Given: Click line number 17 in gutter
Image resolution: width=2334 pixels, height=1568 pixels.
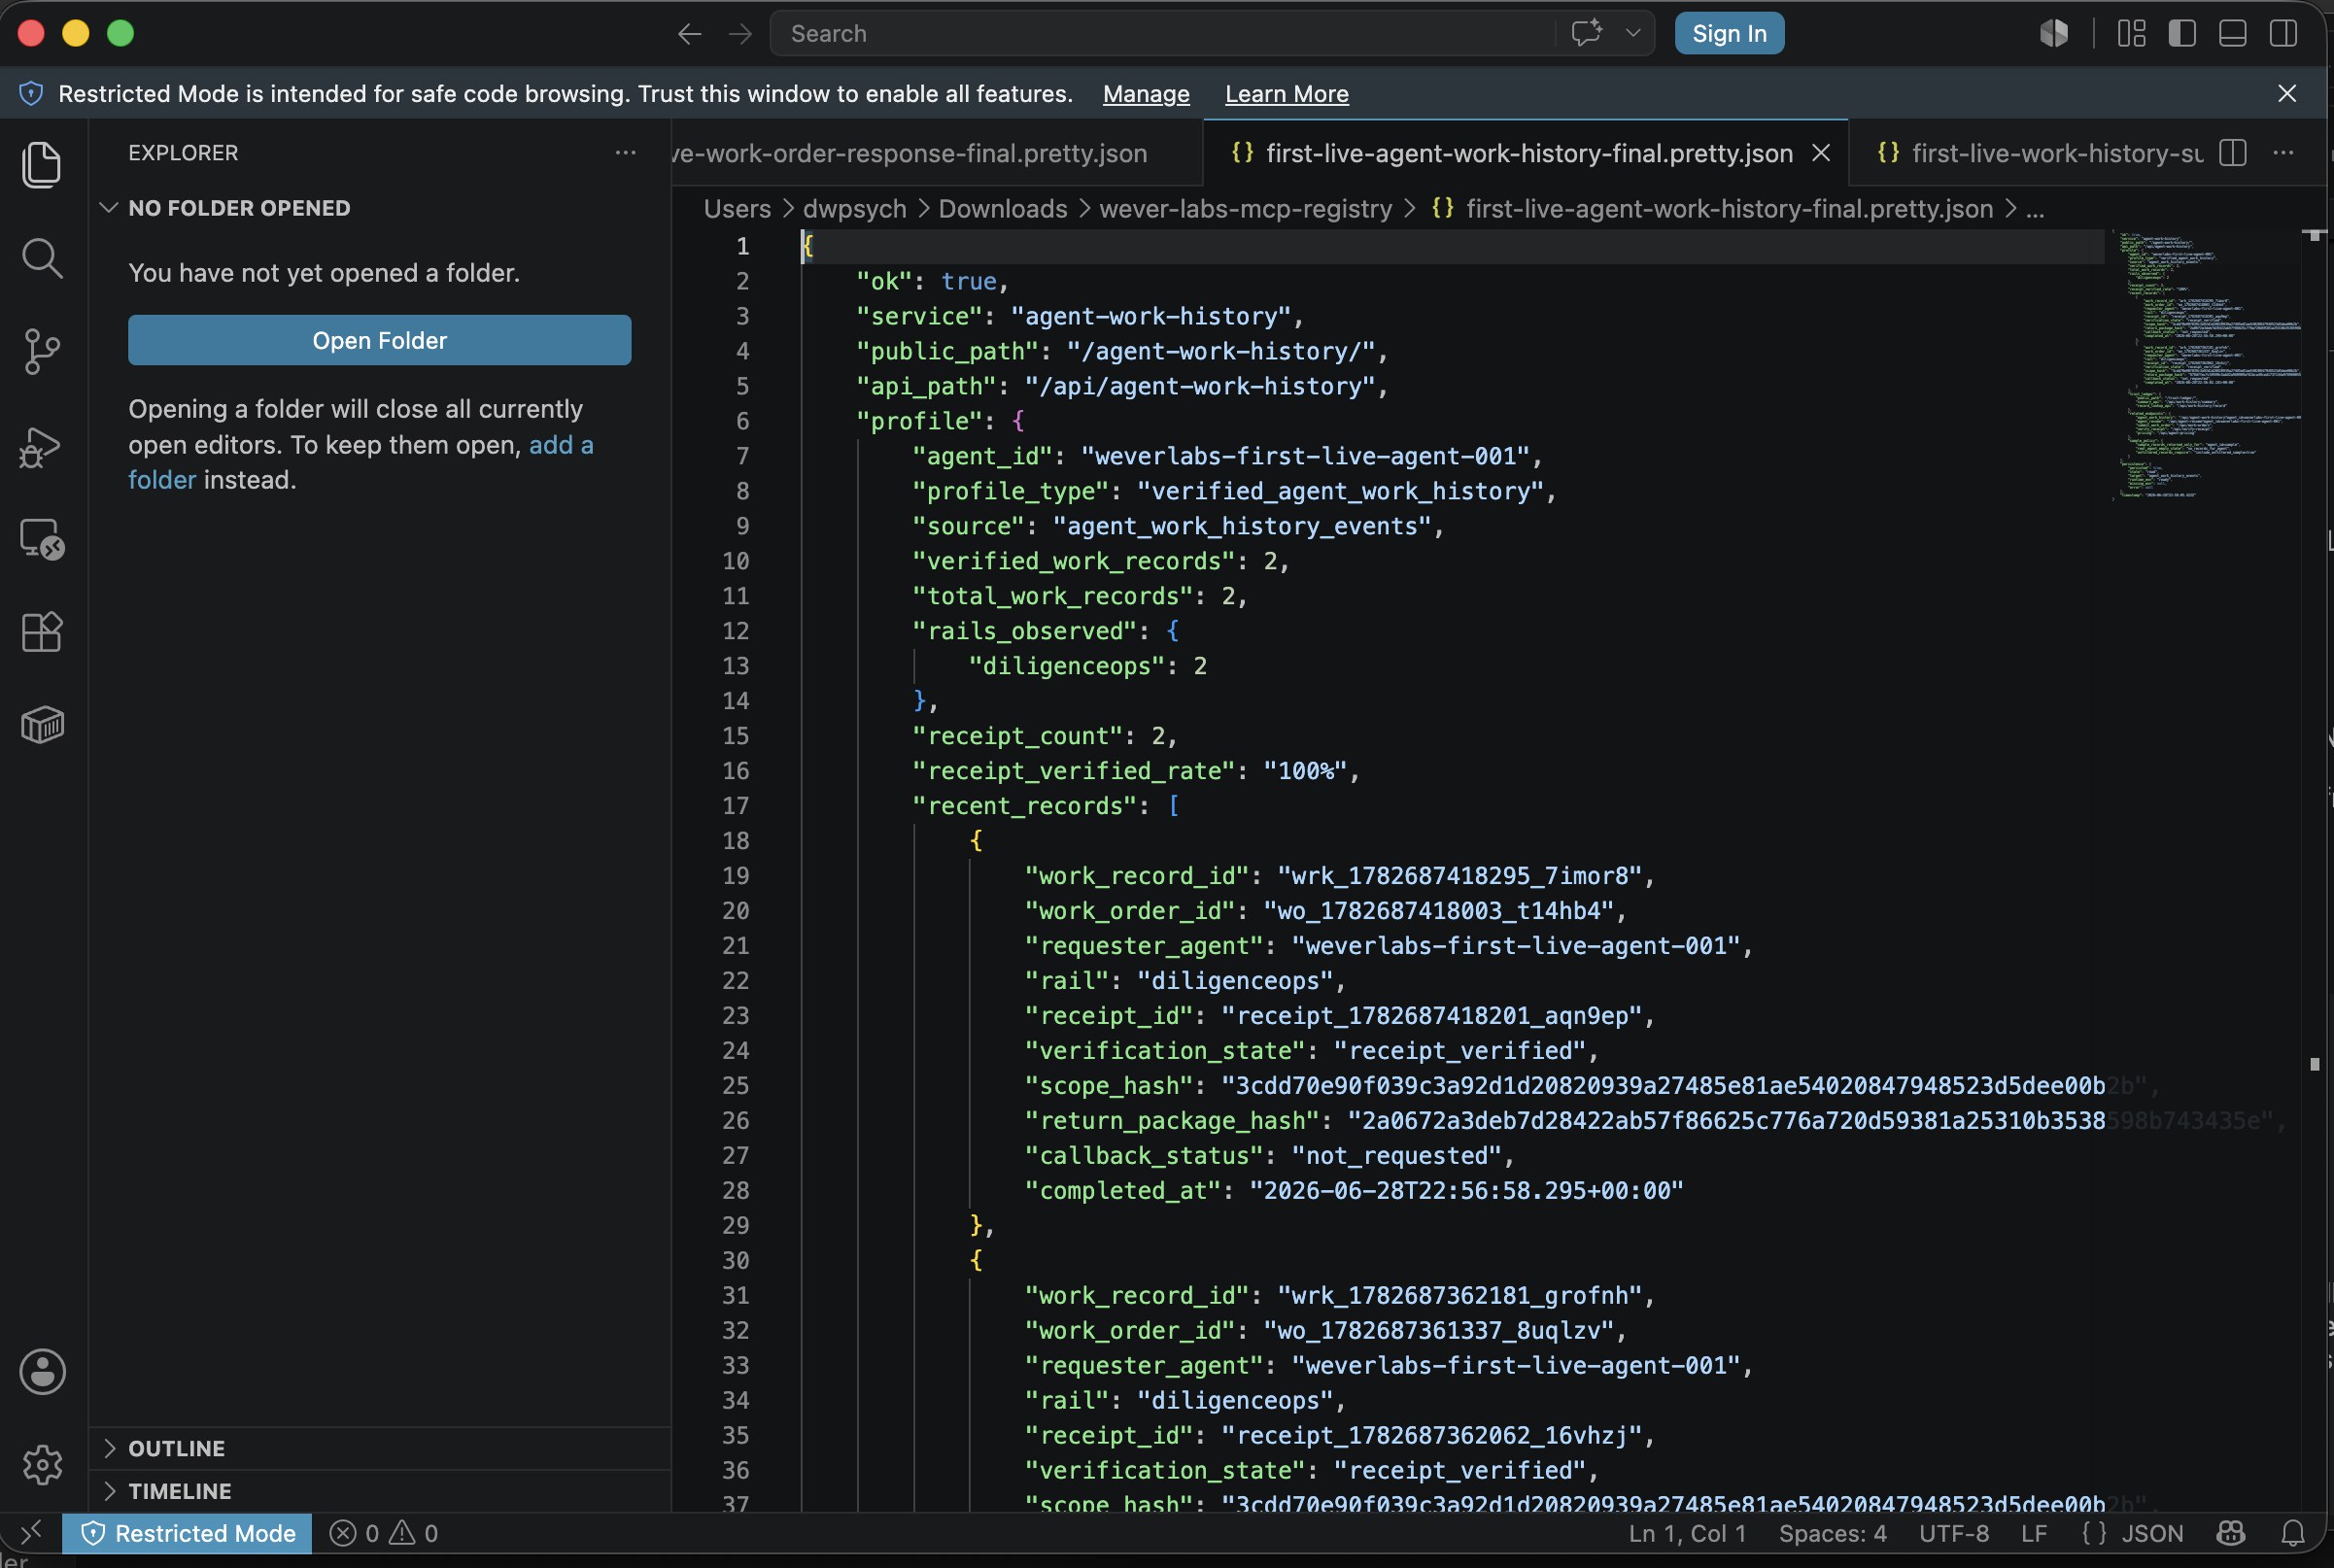Looking at the screenshot, I should [735, 806].
